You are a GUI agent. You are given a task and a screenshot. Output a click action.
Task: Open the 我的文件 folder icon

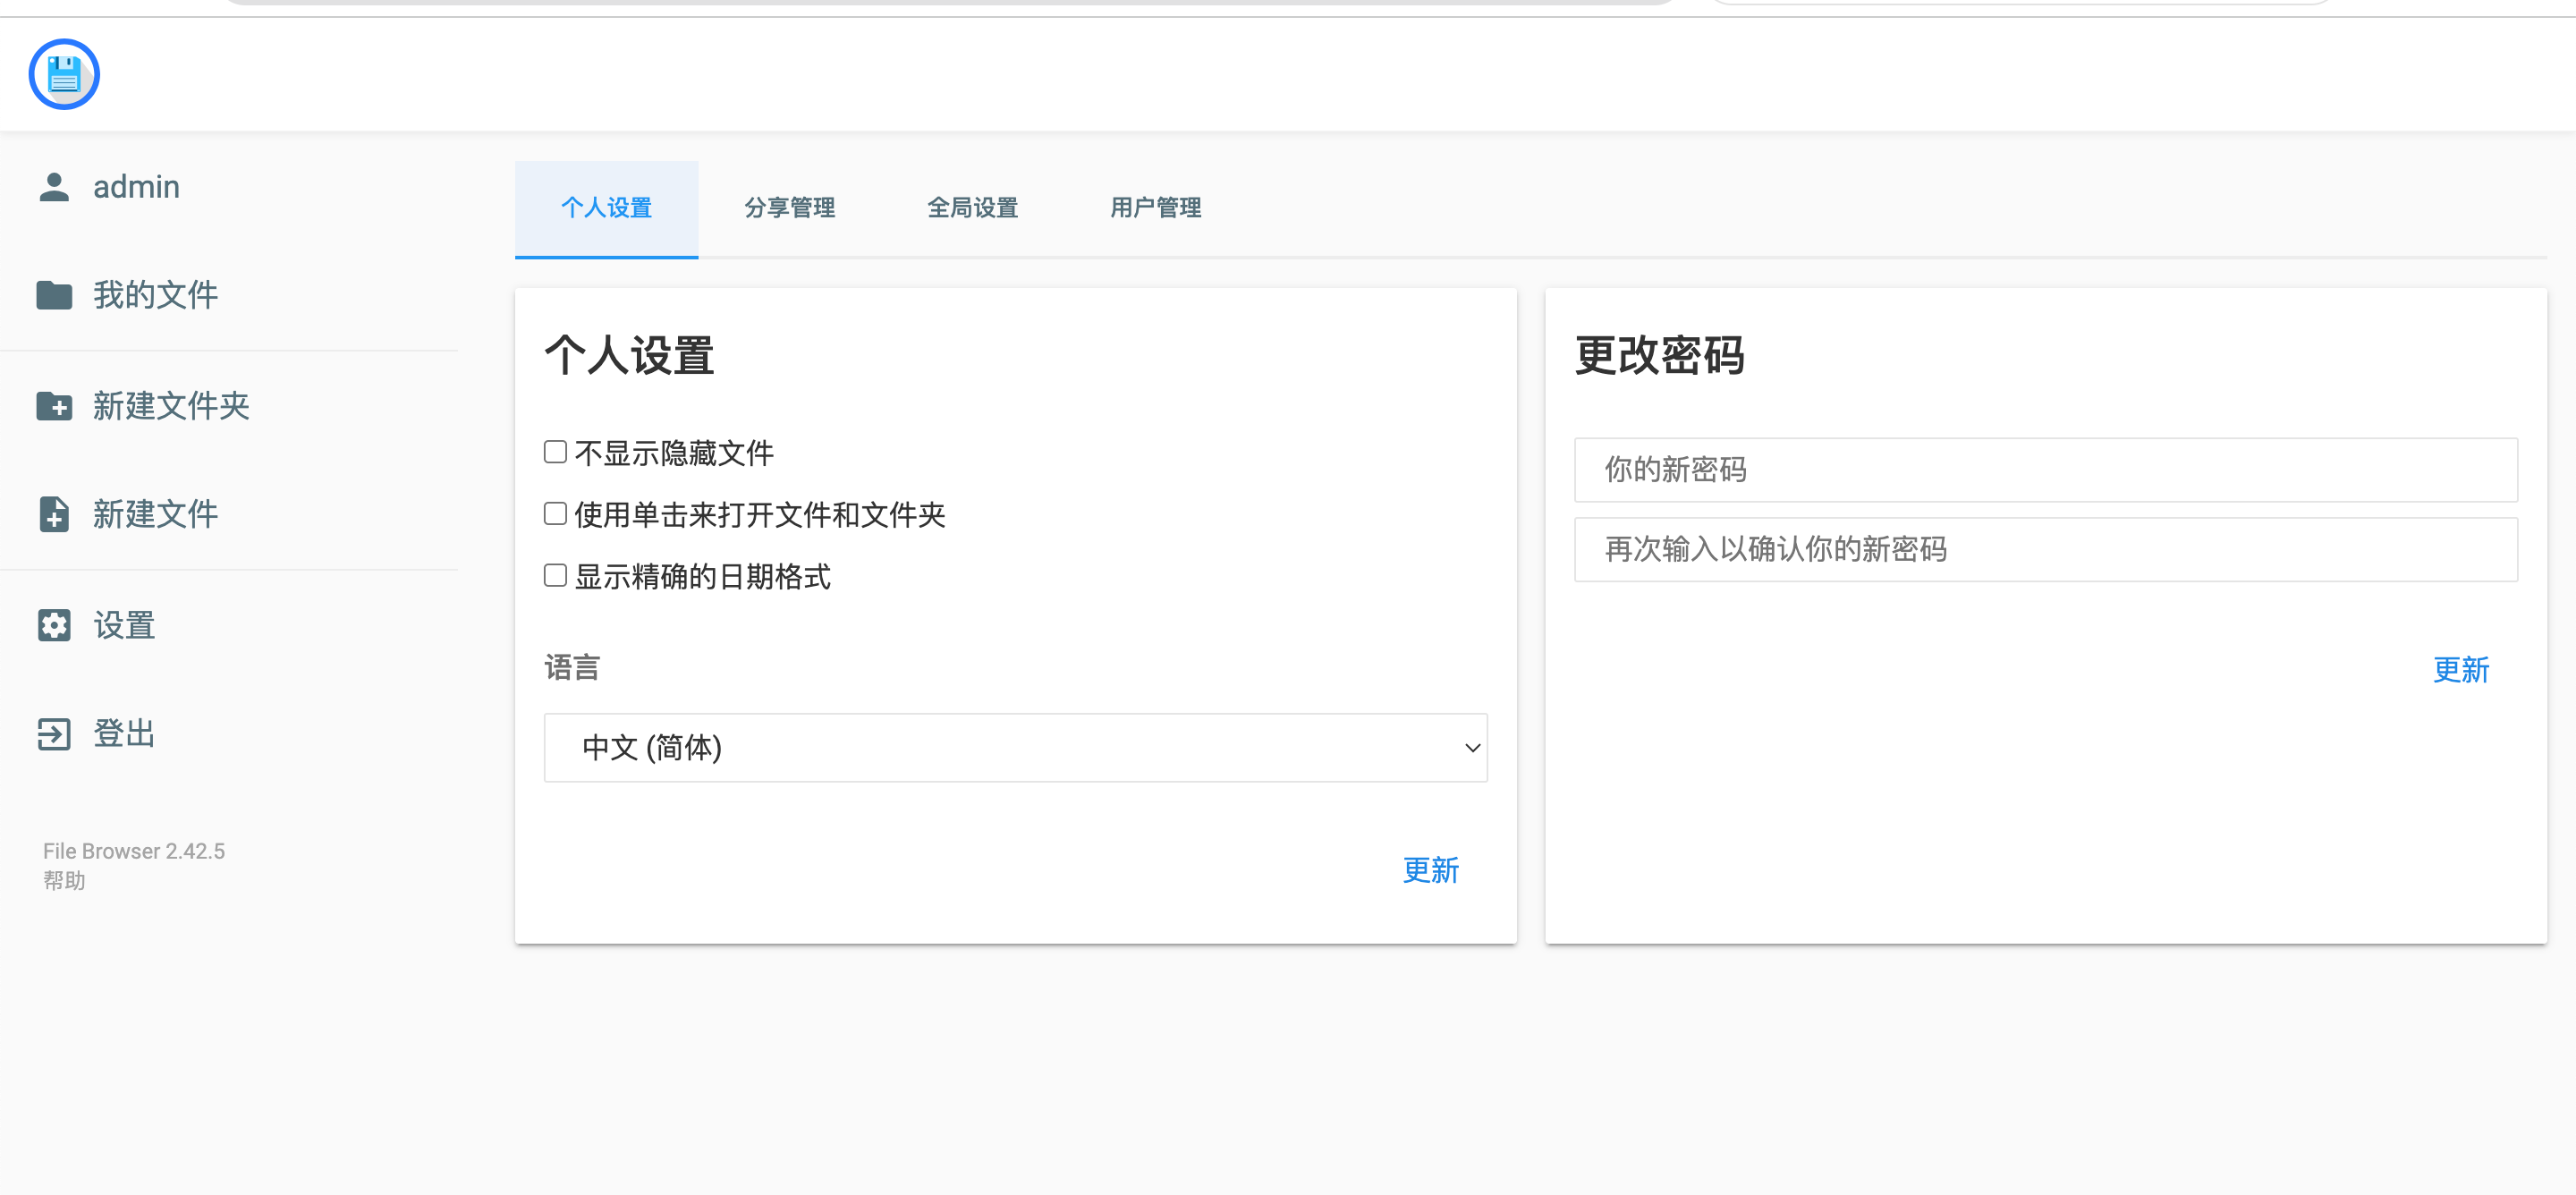[x=54, y=295]
